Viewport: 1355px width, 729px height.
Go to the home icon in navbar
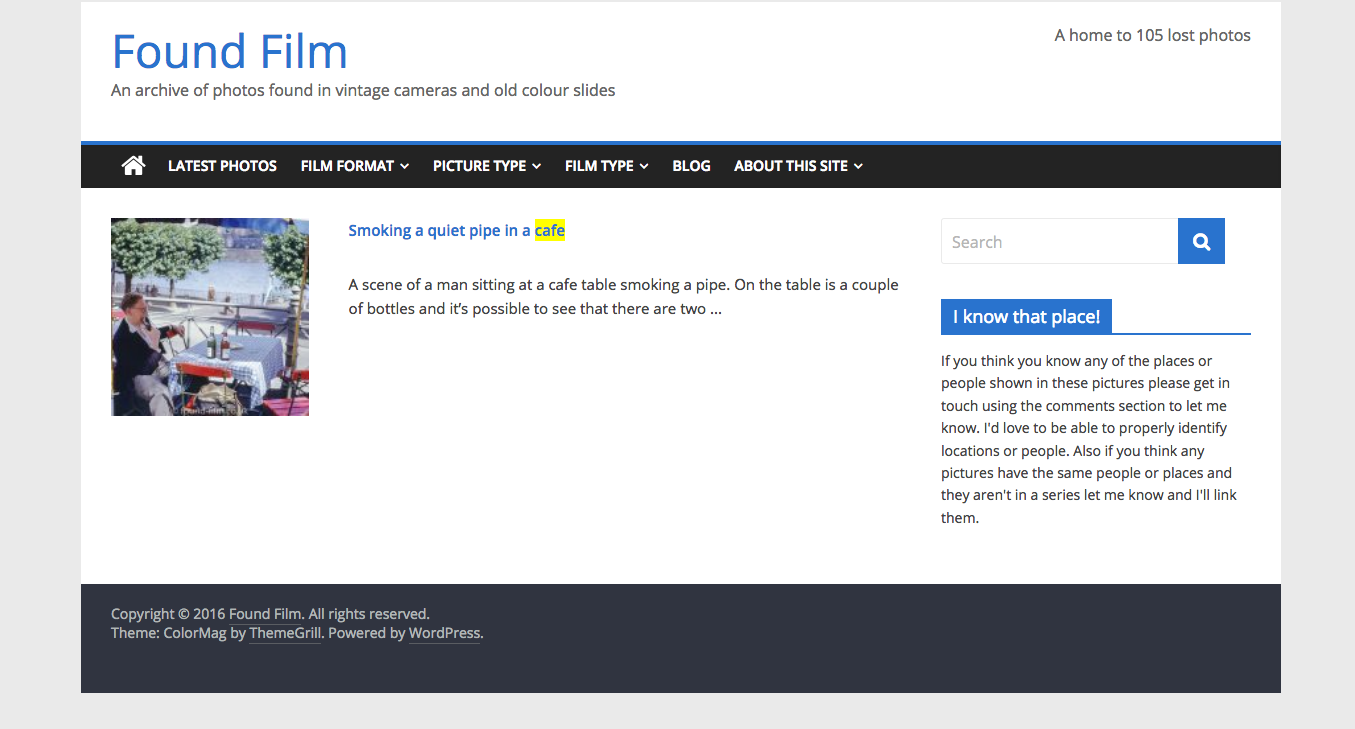(x=133, y=165)
